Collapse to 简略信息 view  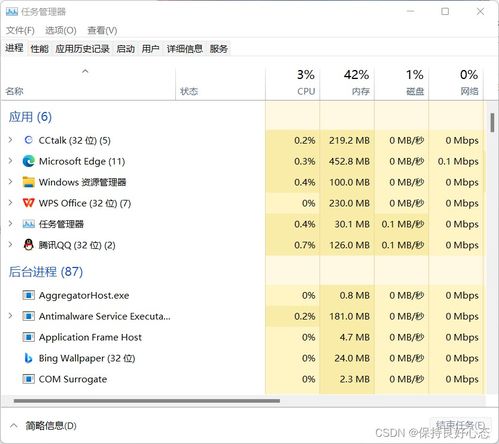coord(43,426)
